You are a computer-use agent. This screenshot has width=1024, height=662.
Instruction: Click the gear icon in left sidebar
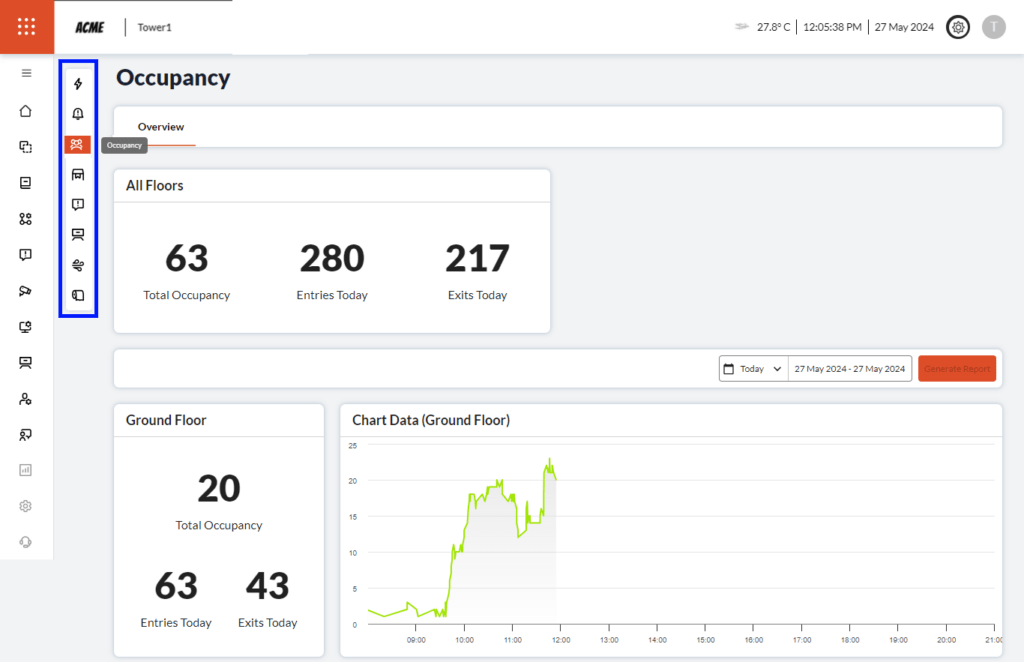(26, 506)
